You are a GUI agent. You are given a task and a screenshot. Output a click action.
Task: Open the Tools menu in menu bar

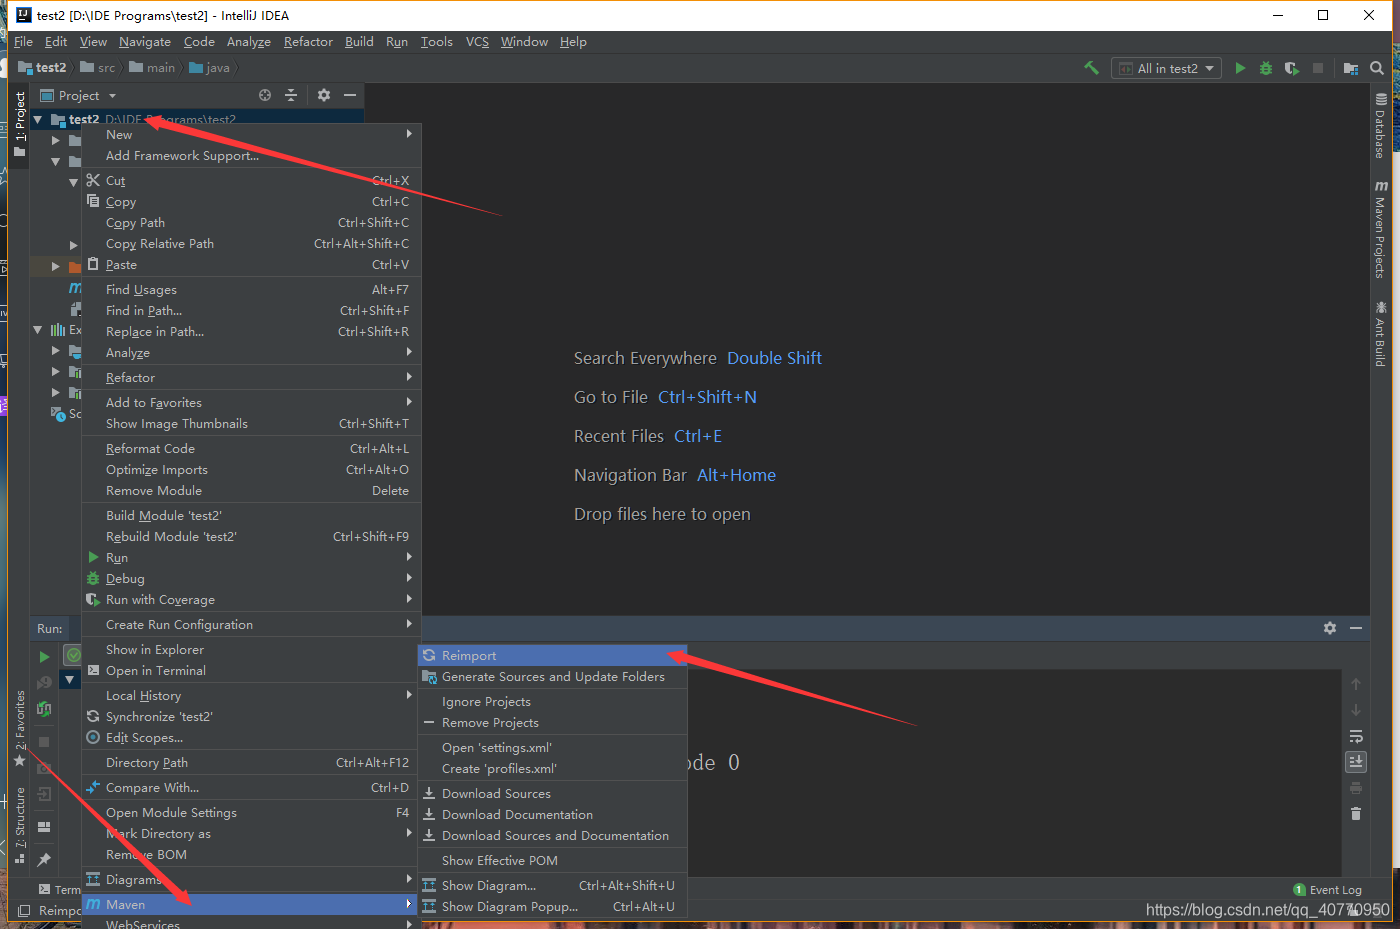[x=436, y=42]
